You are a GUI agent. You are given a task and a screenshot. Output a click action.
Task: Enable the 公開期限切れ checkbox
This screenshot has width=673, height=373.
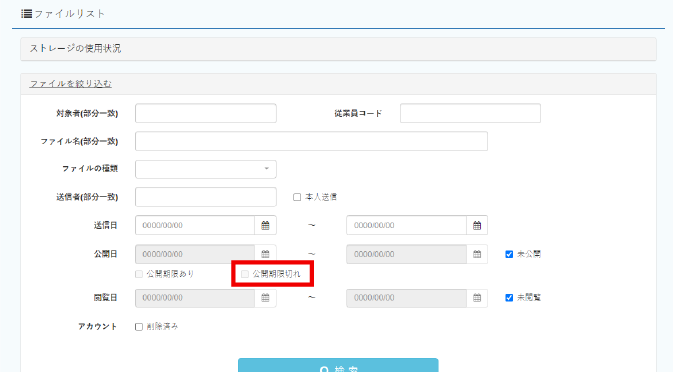pyautogui.click(x=245, y=274)
